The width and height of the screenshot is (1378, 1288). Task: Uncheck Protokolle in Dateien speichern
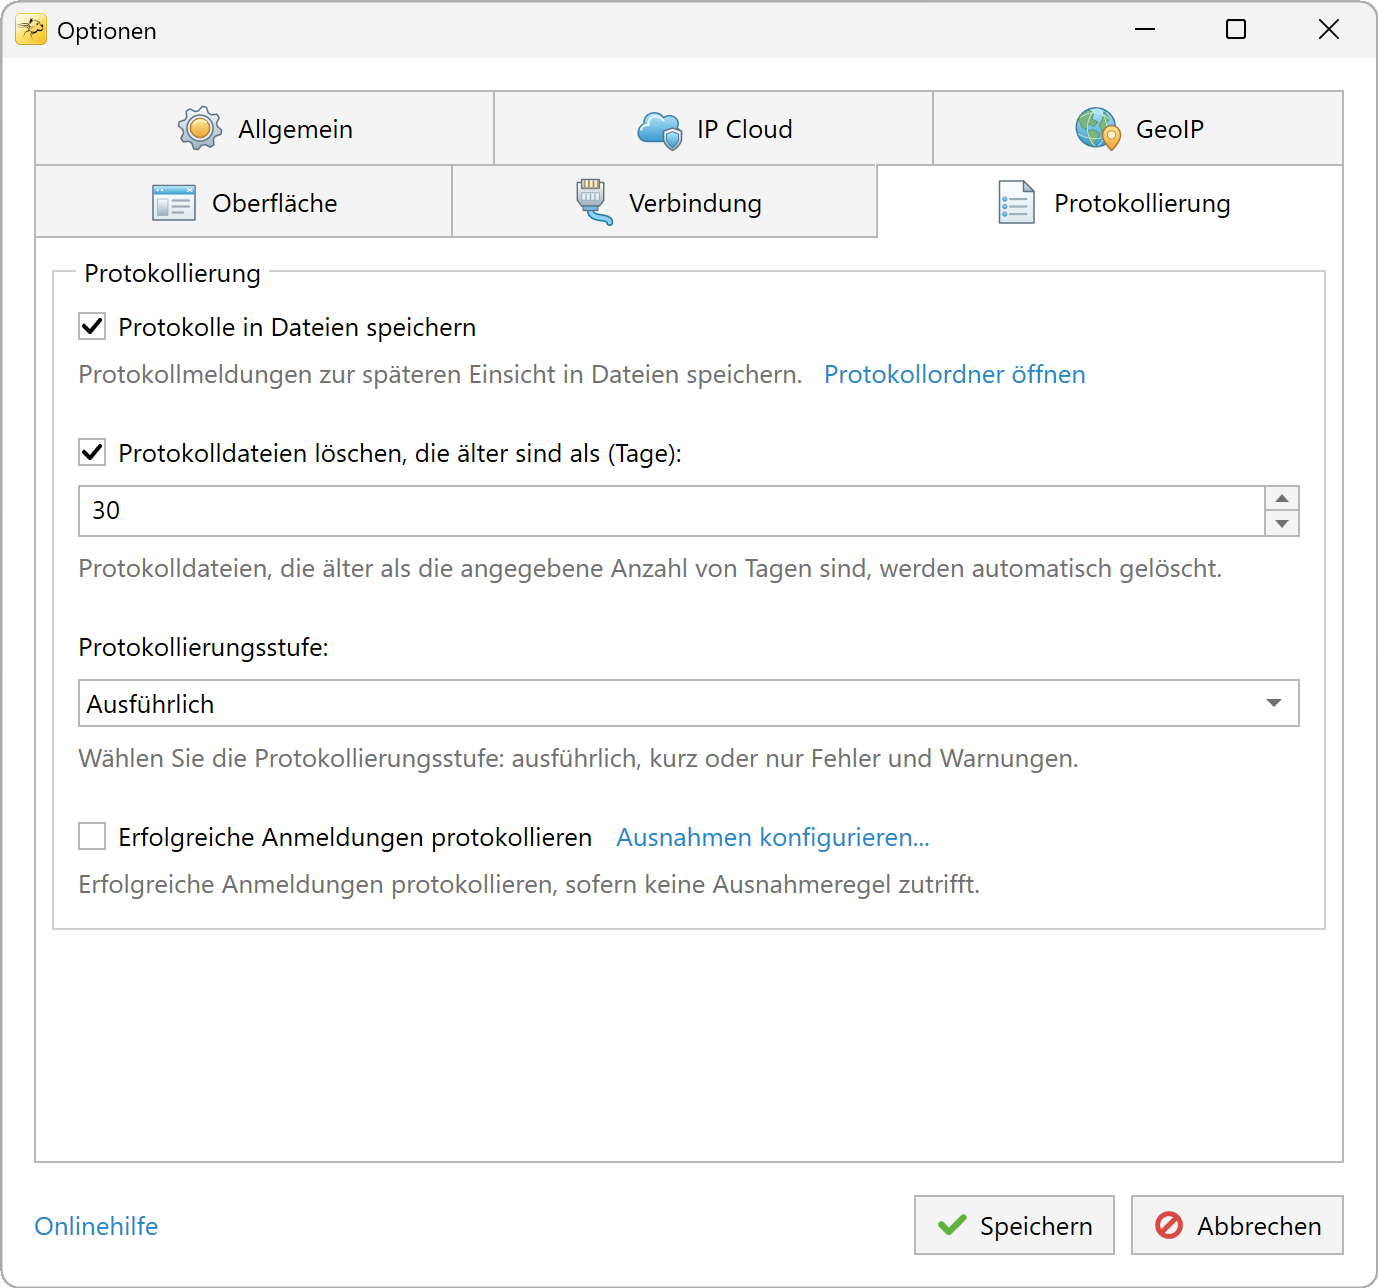coord(92,326)
